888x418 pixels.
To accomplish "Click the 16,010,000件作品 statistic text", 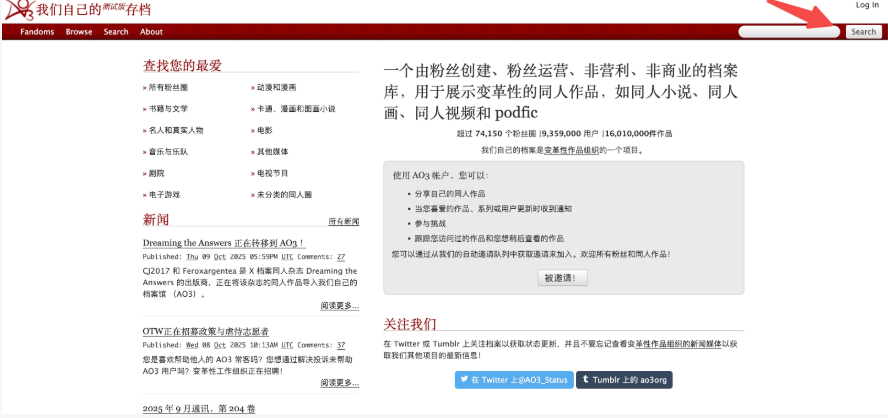I will point(638,134).
